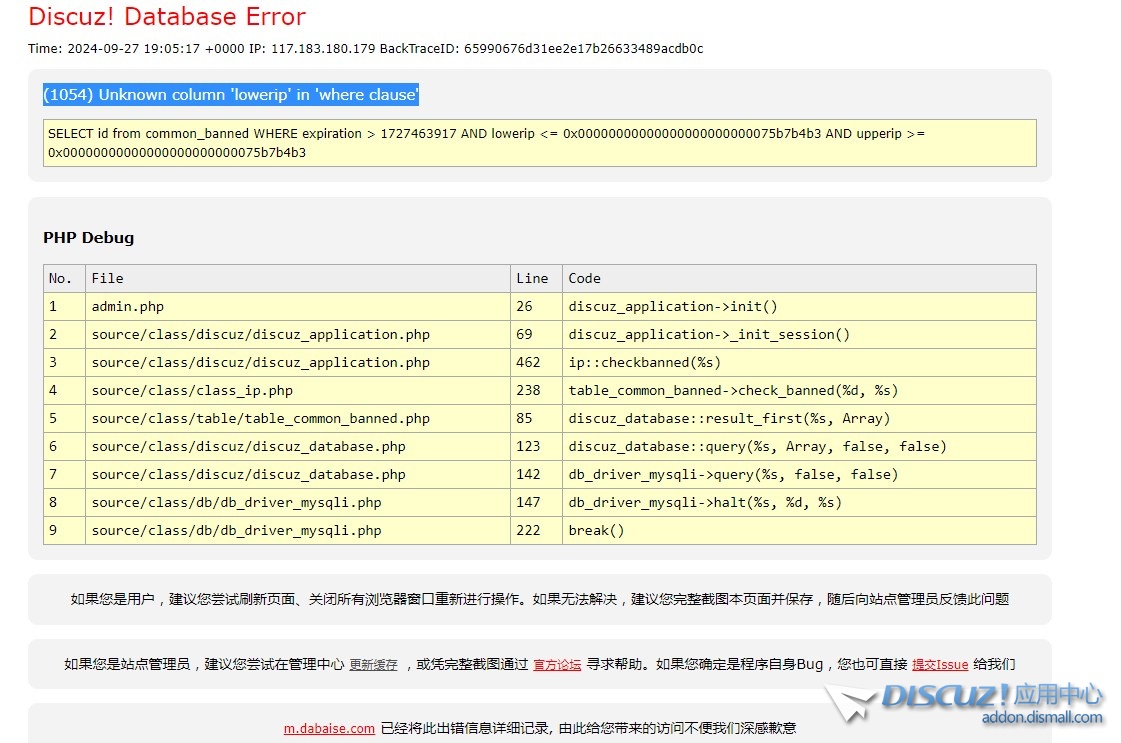Screen dimensions: 1121x743
Task: Click discuz_database.php in row 7
Action: click(x=298, y=474)
